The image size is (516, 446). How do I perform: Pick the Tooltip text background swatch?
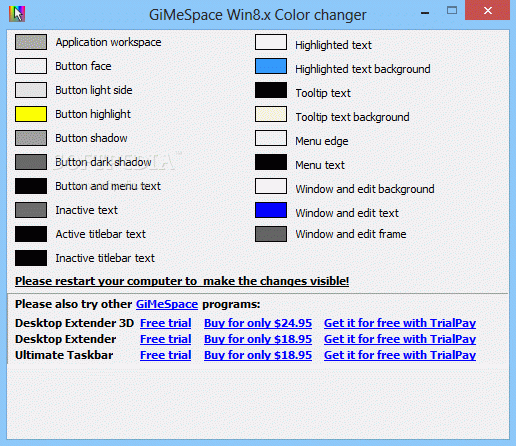271,114
